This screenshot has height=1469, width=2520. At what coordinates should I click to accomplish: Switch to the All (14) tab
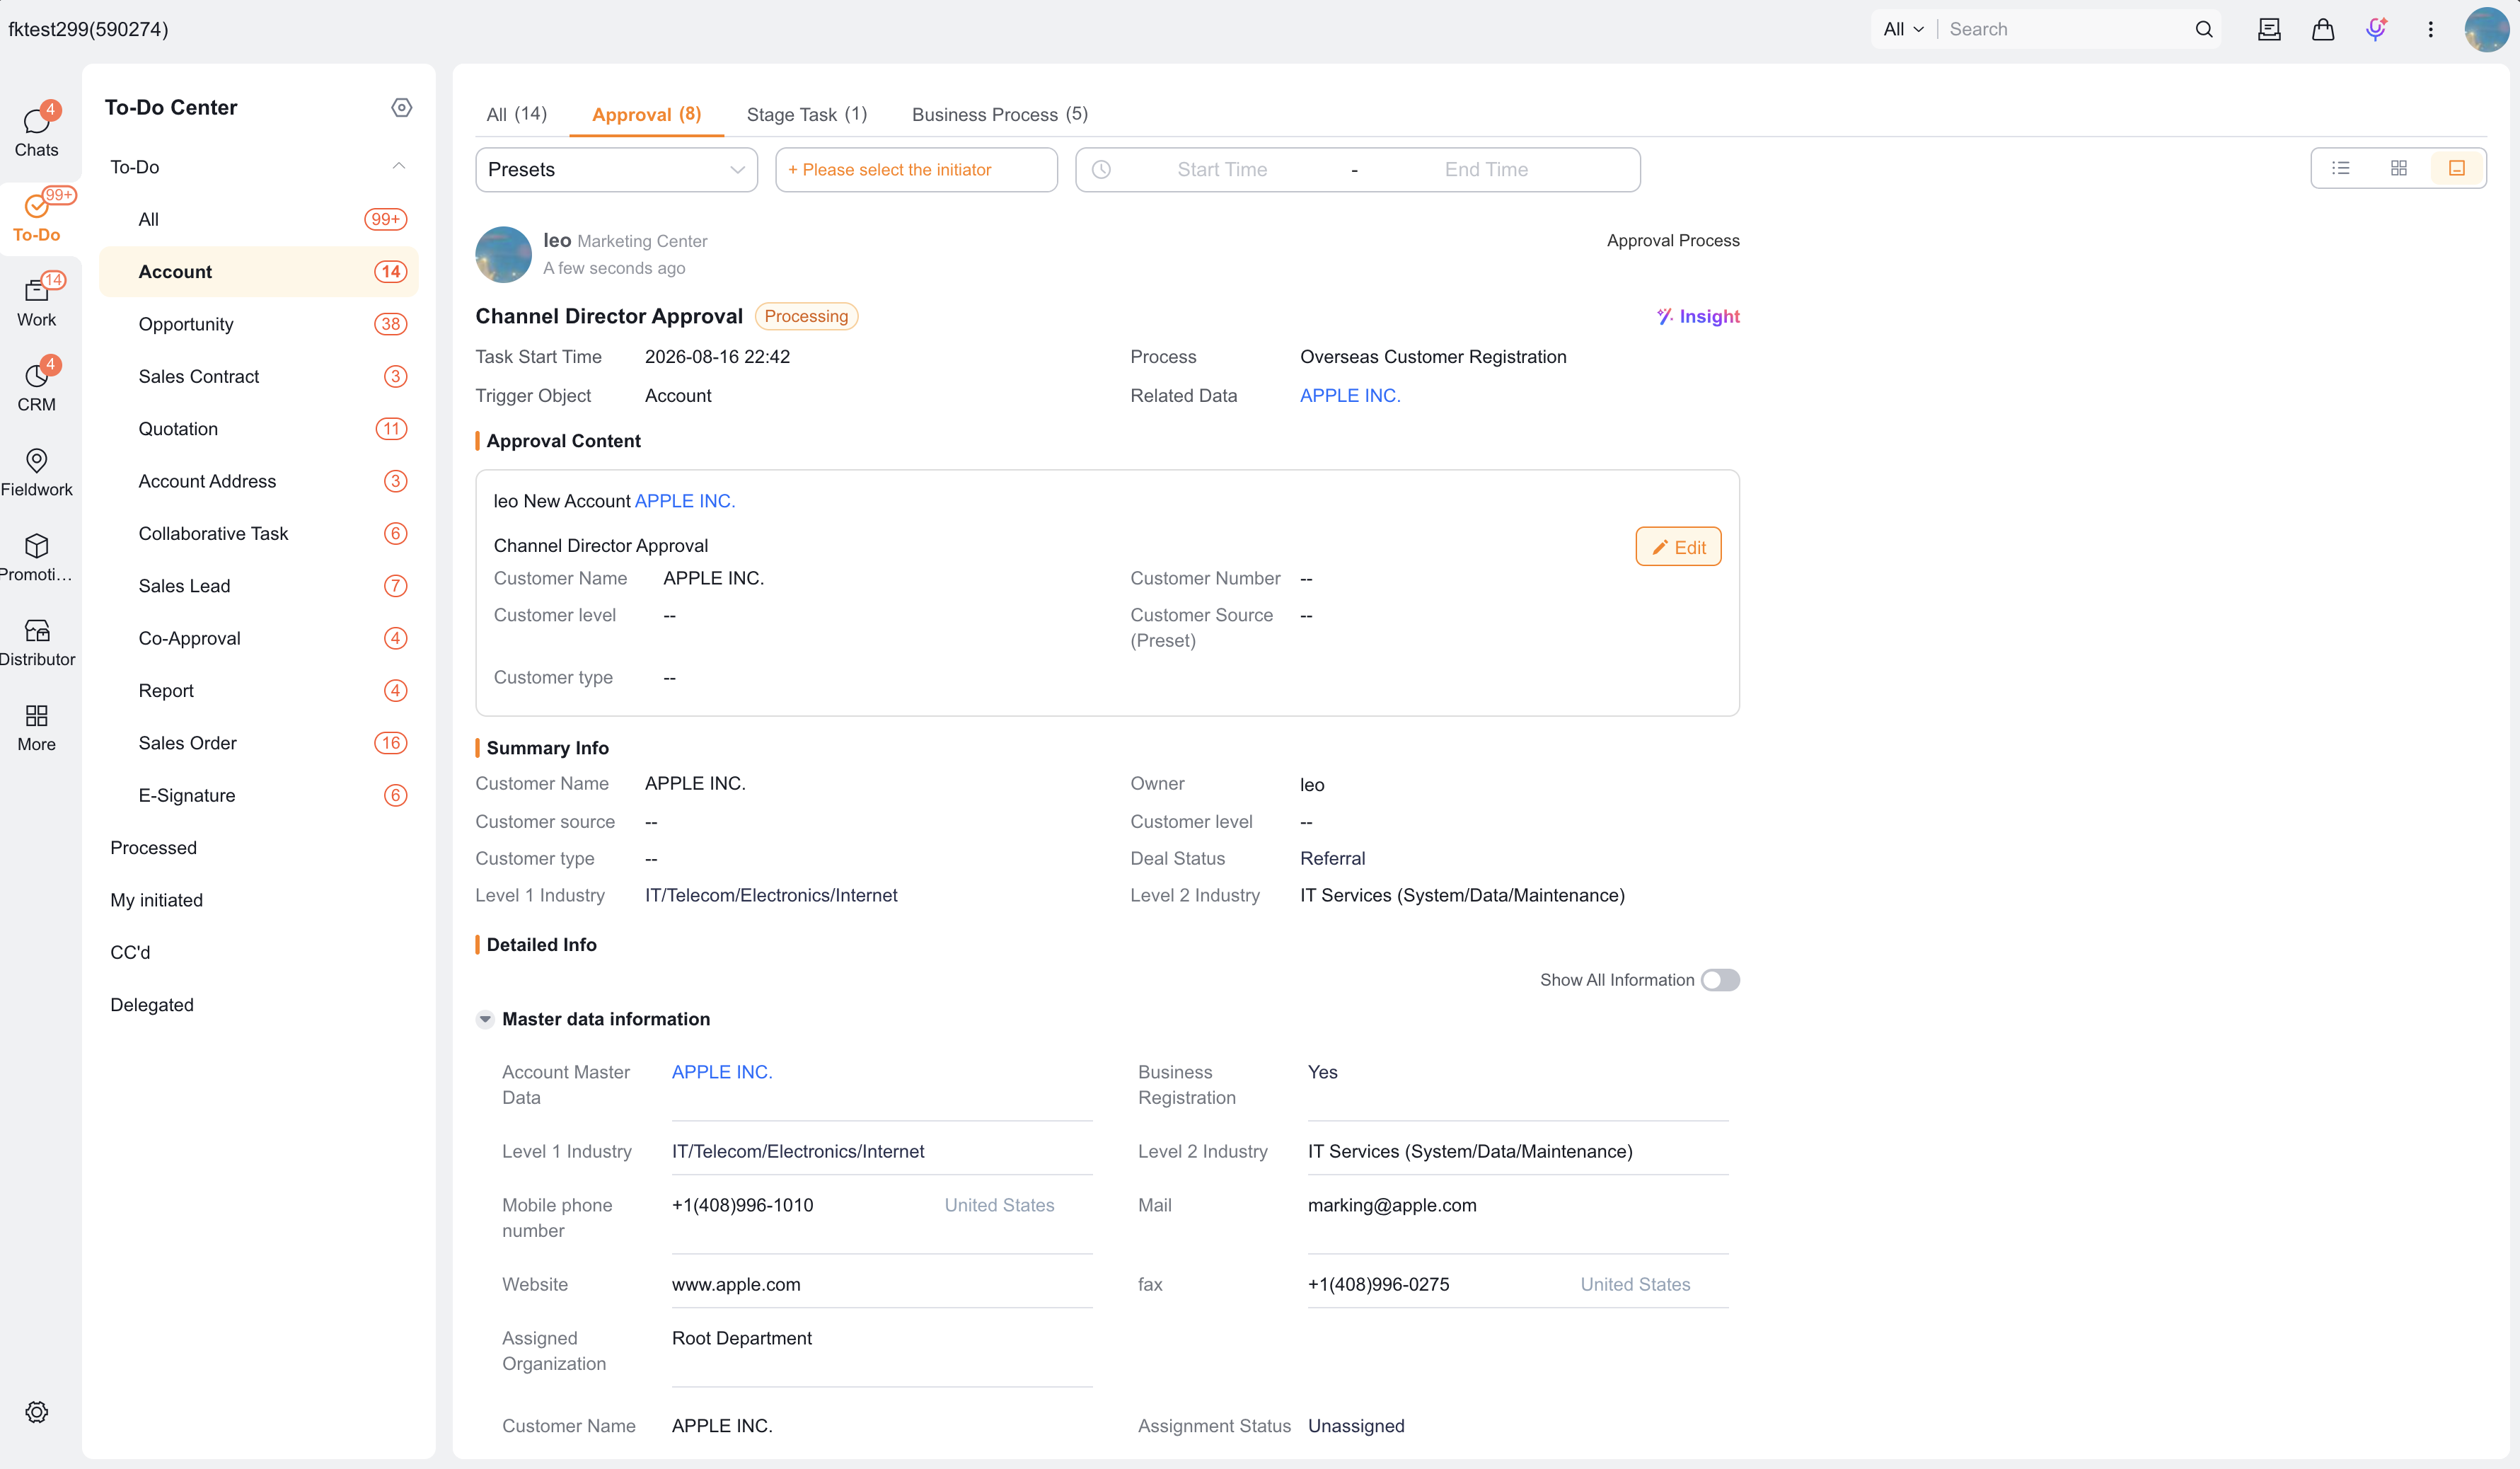pyautogui.click(x=516, y=114)
